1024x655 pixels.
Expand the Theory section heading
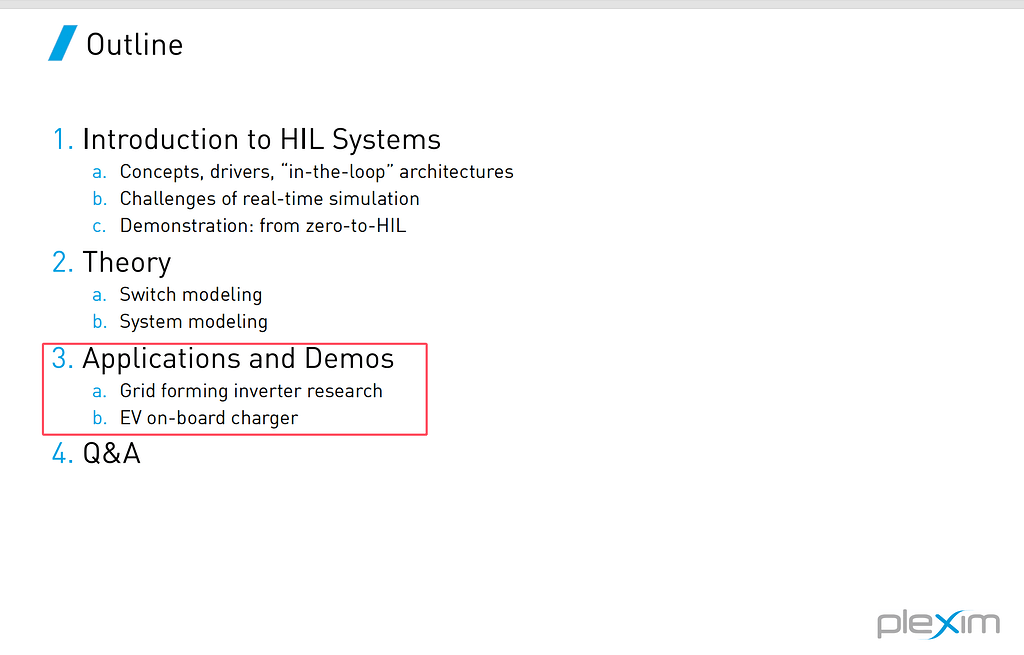click(127, 262)
